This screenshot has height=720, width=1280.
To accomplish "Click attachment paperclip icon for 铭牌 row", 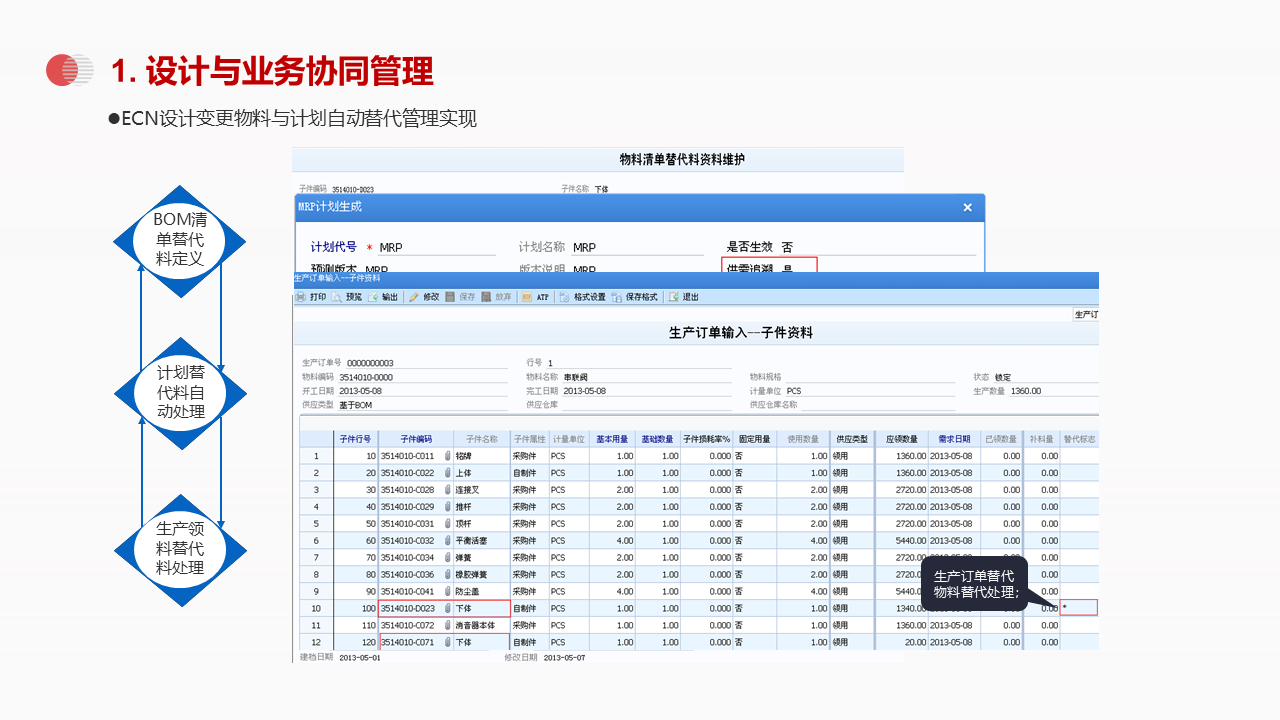I will point(448,456).
